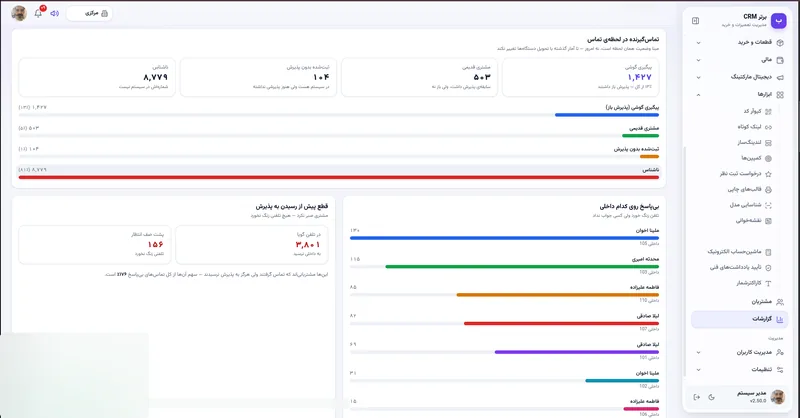Screen dimensions: 800x418
Task: Click the ثبت‌شده بدون پذیرش 104 card
Action: click(x=258, y=77)
